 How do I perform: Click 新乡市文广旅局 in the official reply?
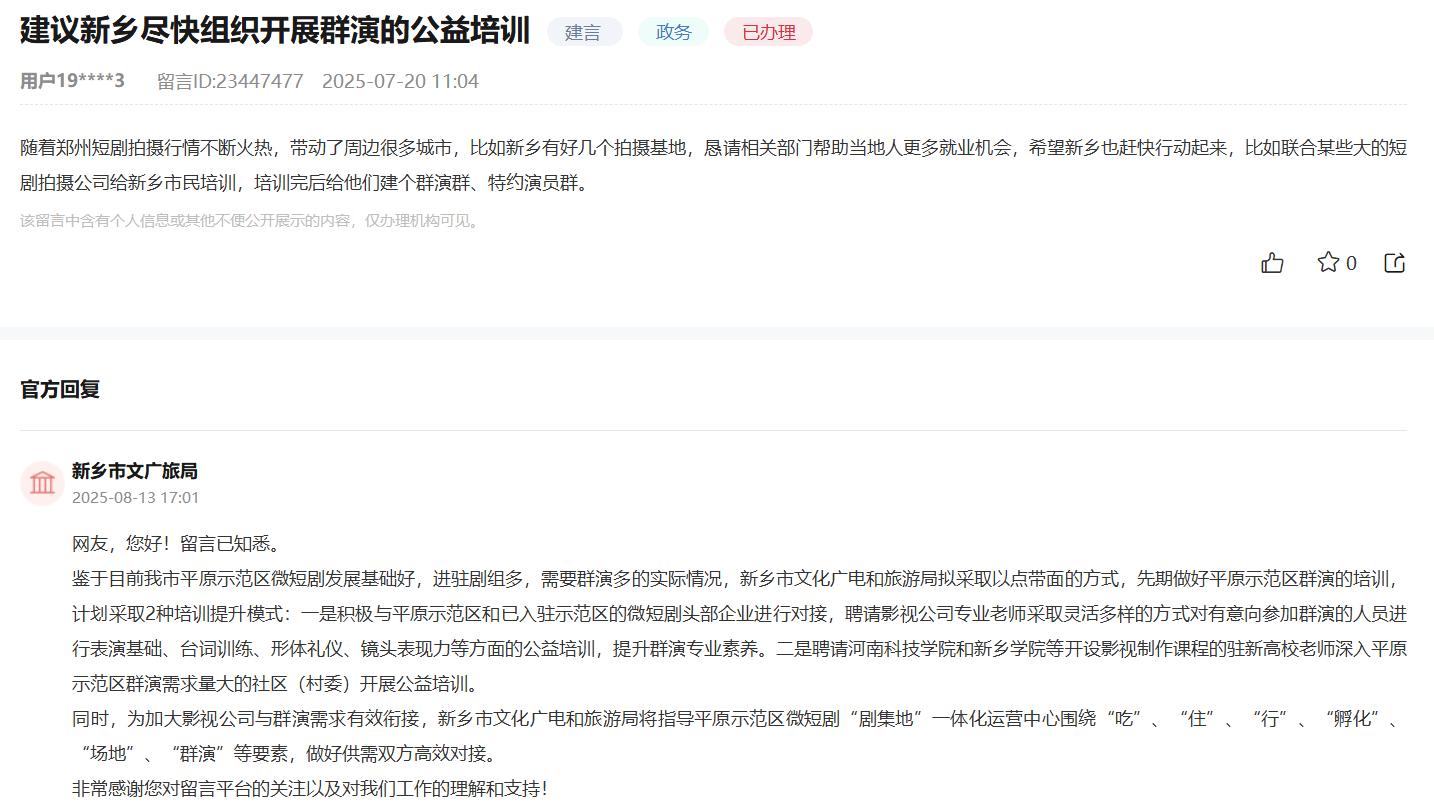pyautogui.click(x=135, y=470)
